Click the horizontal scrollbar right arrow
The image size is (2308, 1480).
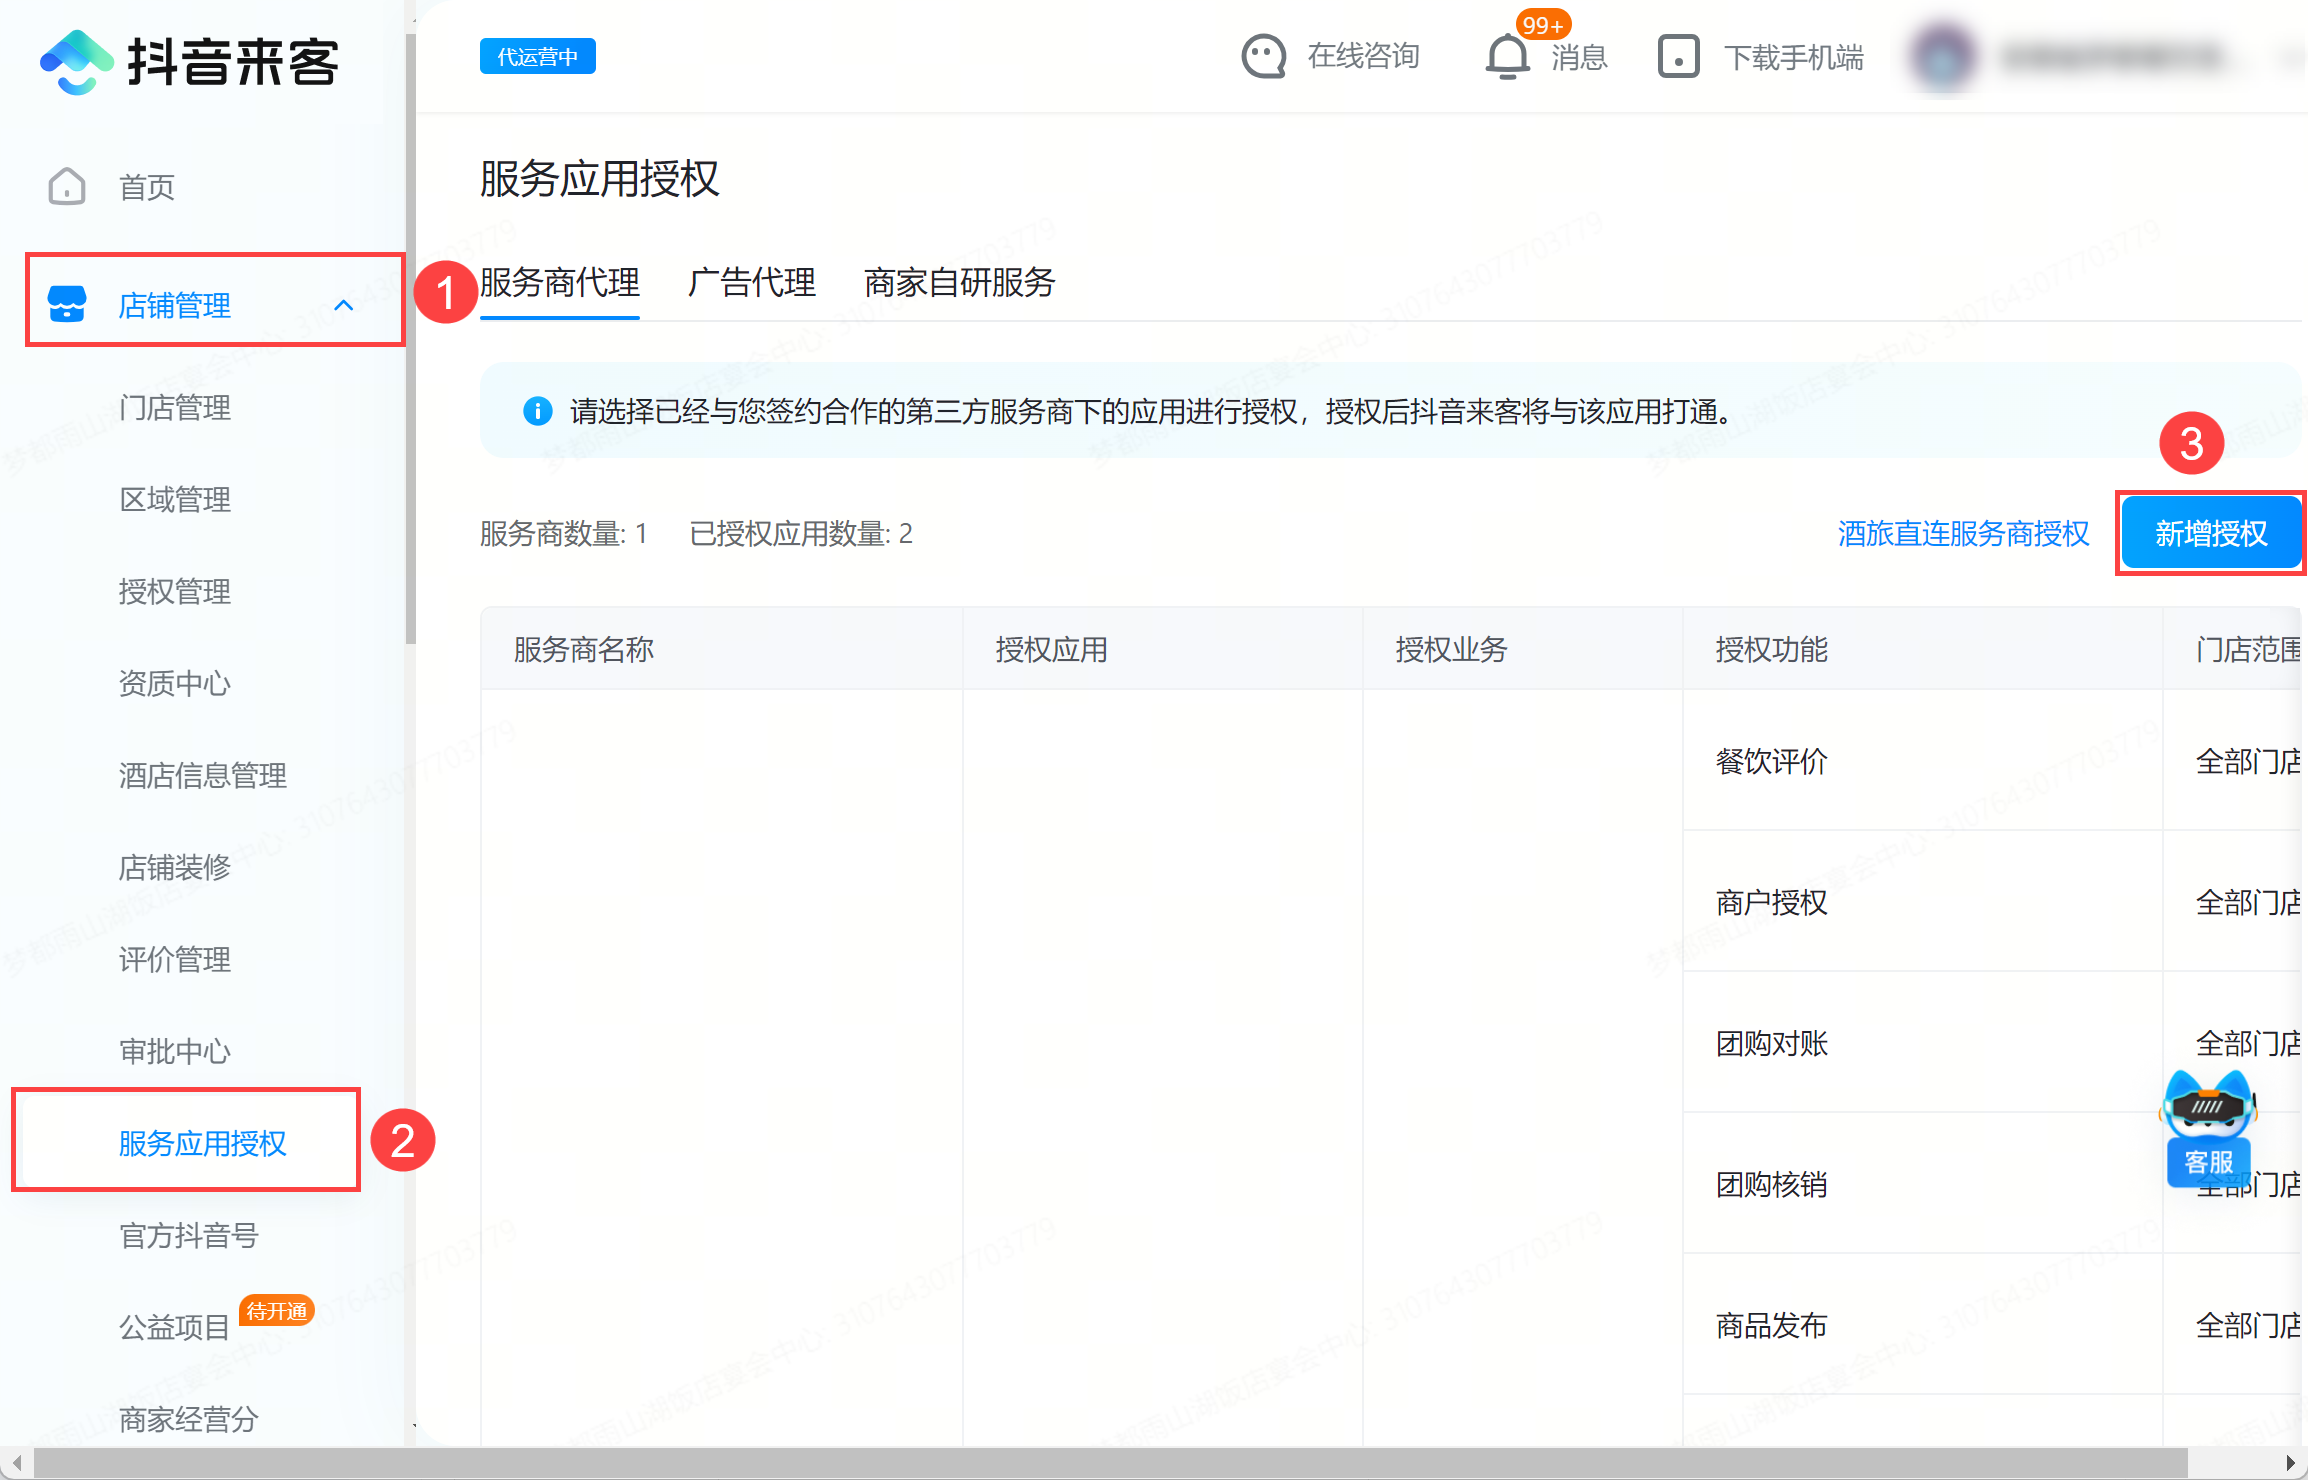[x=2290, y=1463]
